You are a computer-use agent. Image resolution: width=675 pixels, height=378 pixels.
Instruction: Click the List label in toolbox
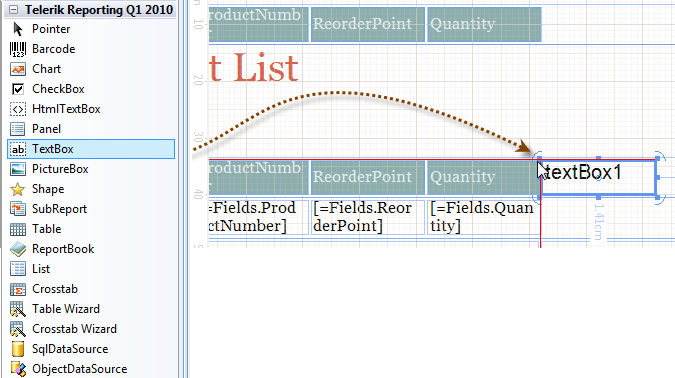pos(41,269)
